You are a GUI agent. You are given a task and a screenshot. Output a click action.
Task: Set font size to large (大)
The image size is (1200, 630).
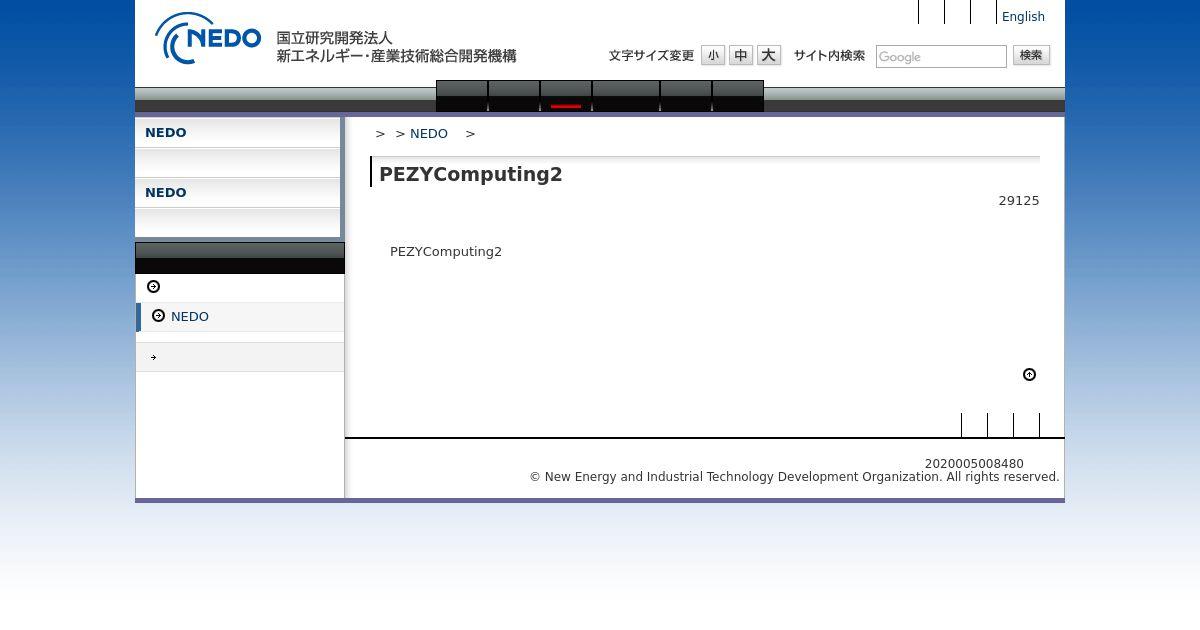click(769, 56)
